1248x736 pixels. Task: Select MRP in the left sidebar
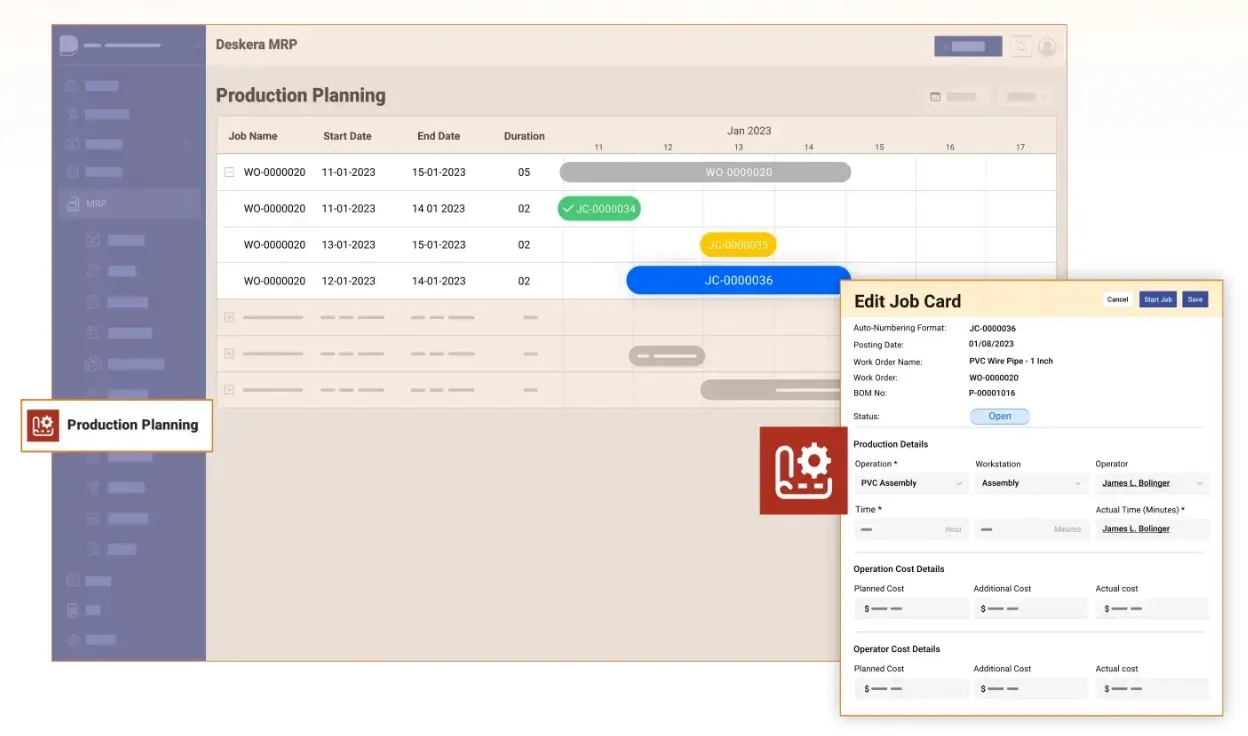[96, 204]
